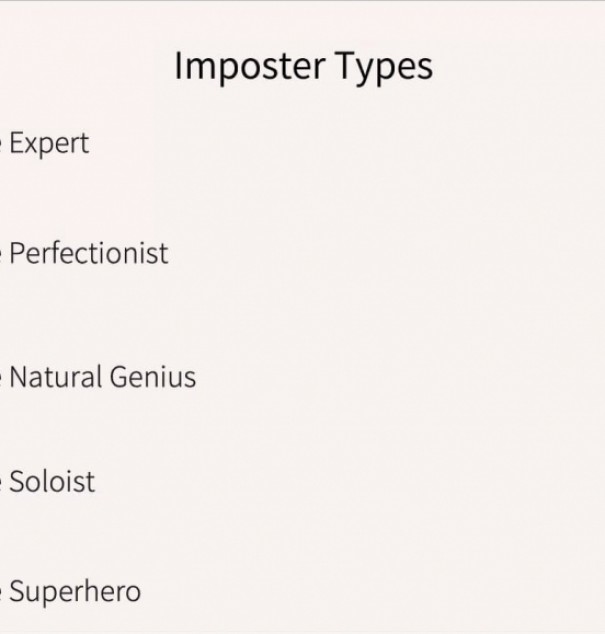Click the capital "T" in Types
The height and width of the screenshot is (634, 605).
click(x=345, y=65)
